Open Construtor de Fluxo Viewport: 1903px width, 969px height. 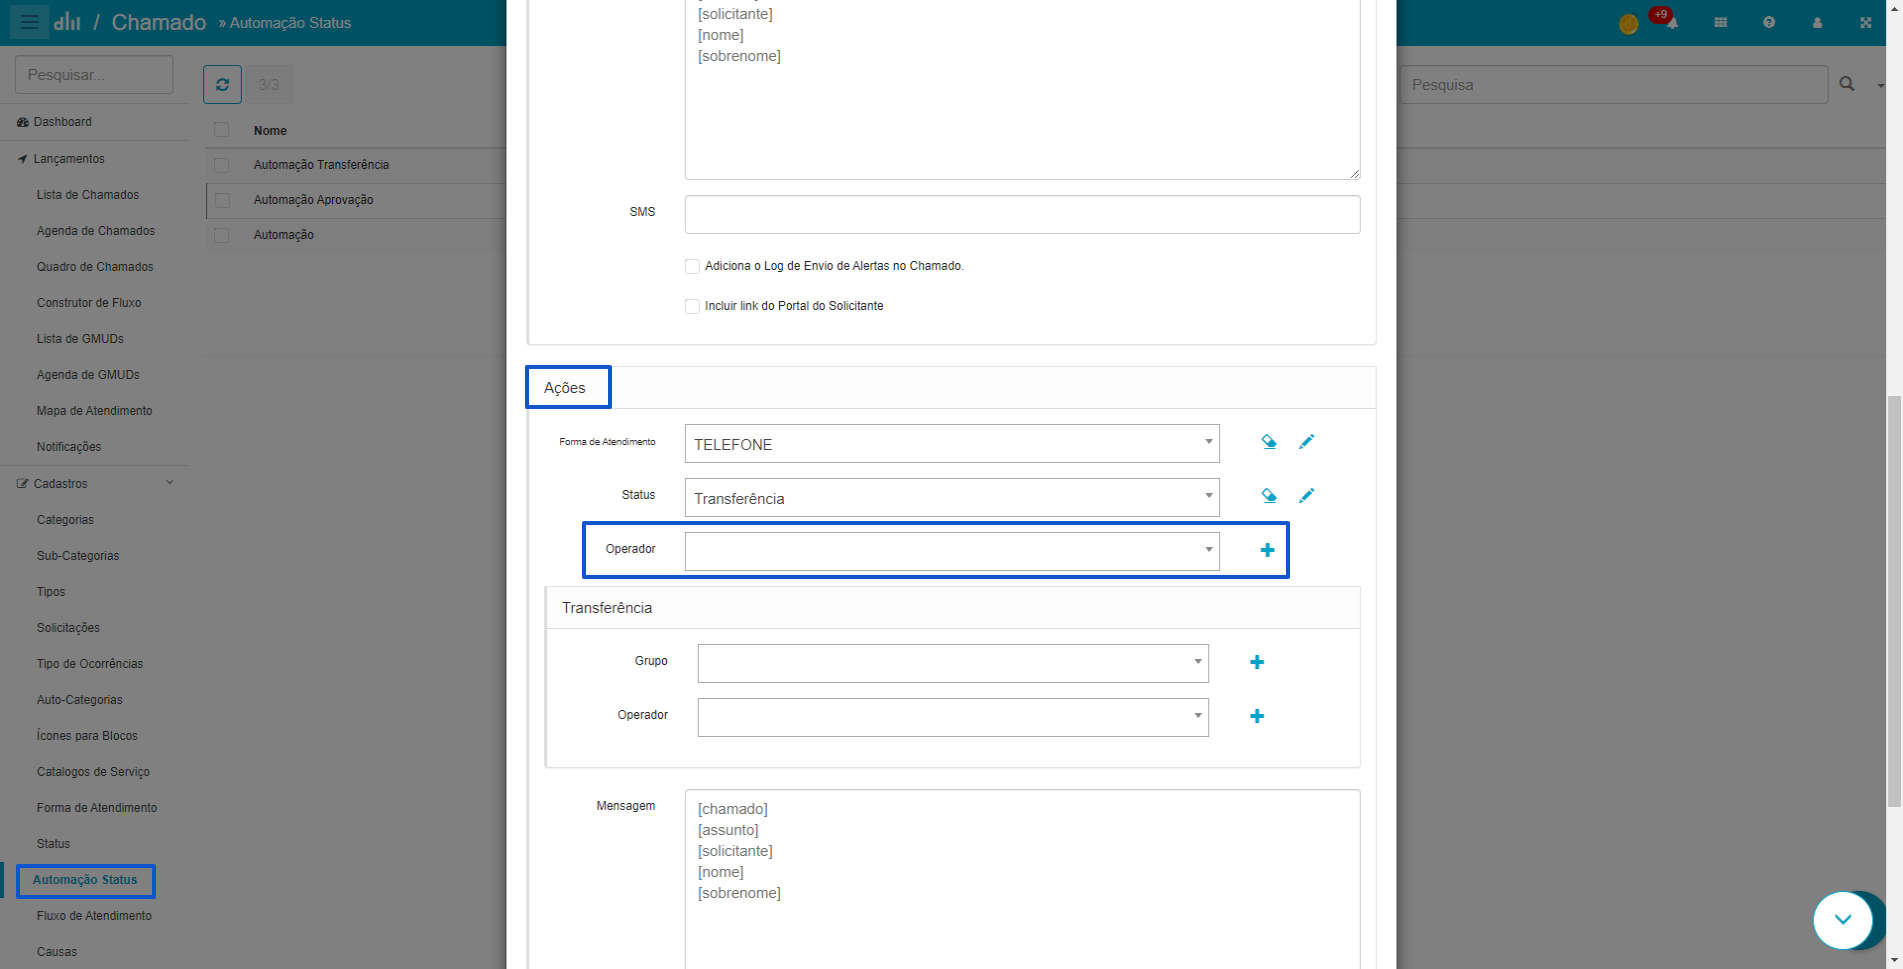coord(89,303)
